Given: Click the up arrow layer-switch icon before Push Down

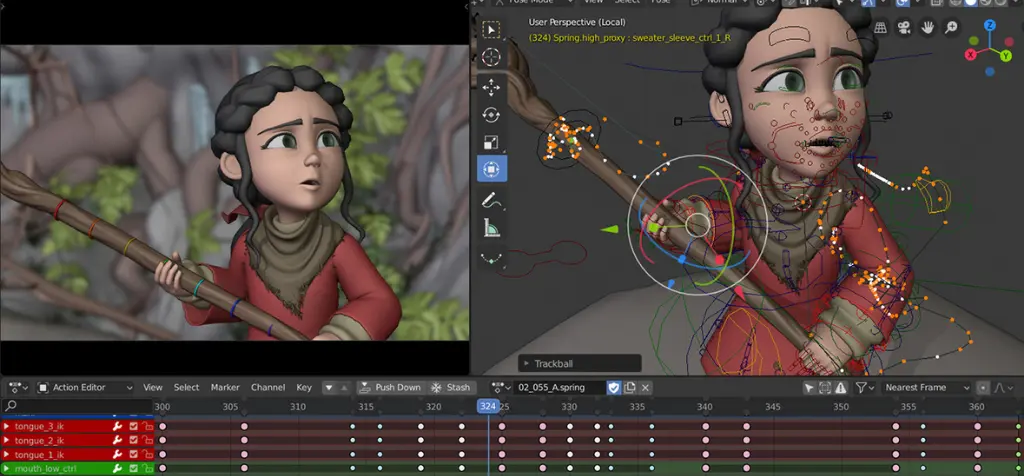Looking at the screenshot, I should coord(344,387).
